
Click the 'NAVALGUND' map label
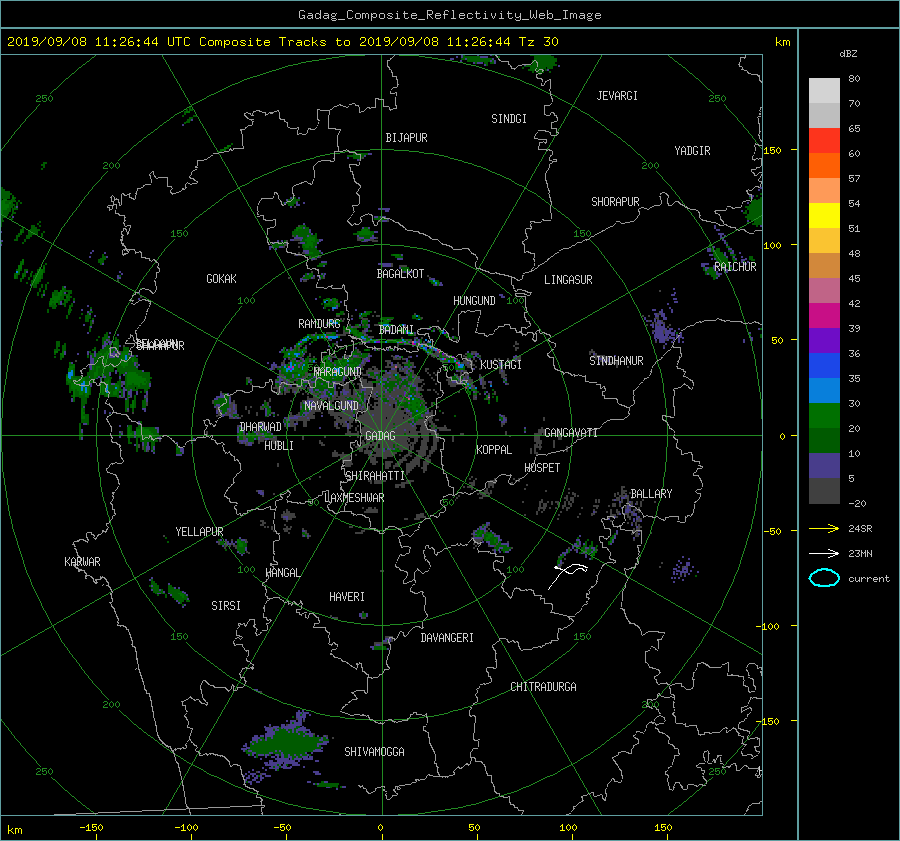coord(331,406)
